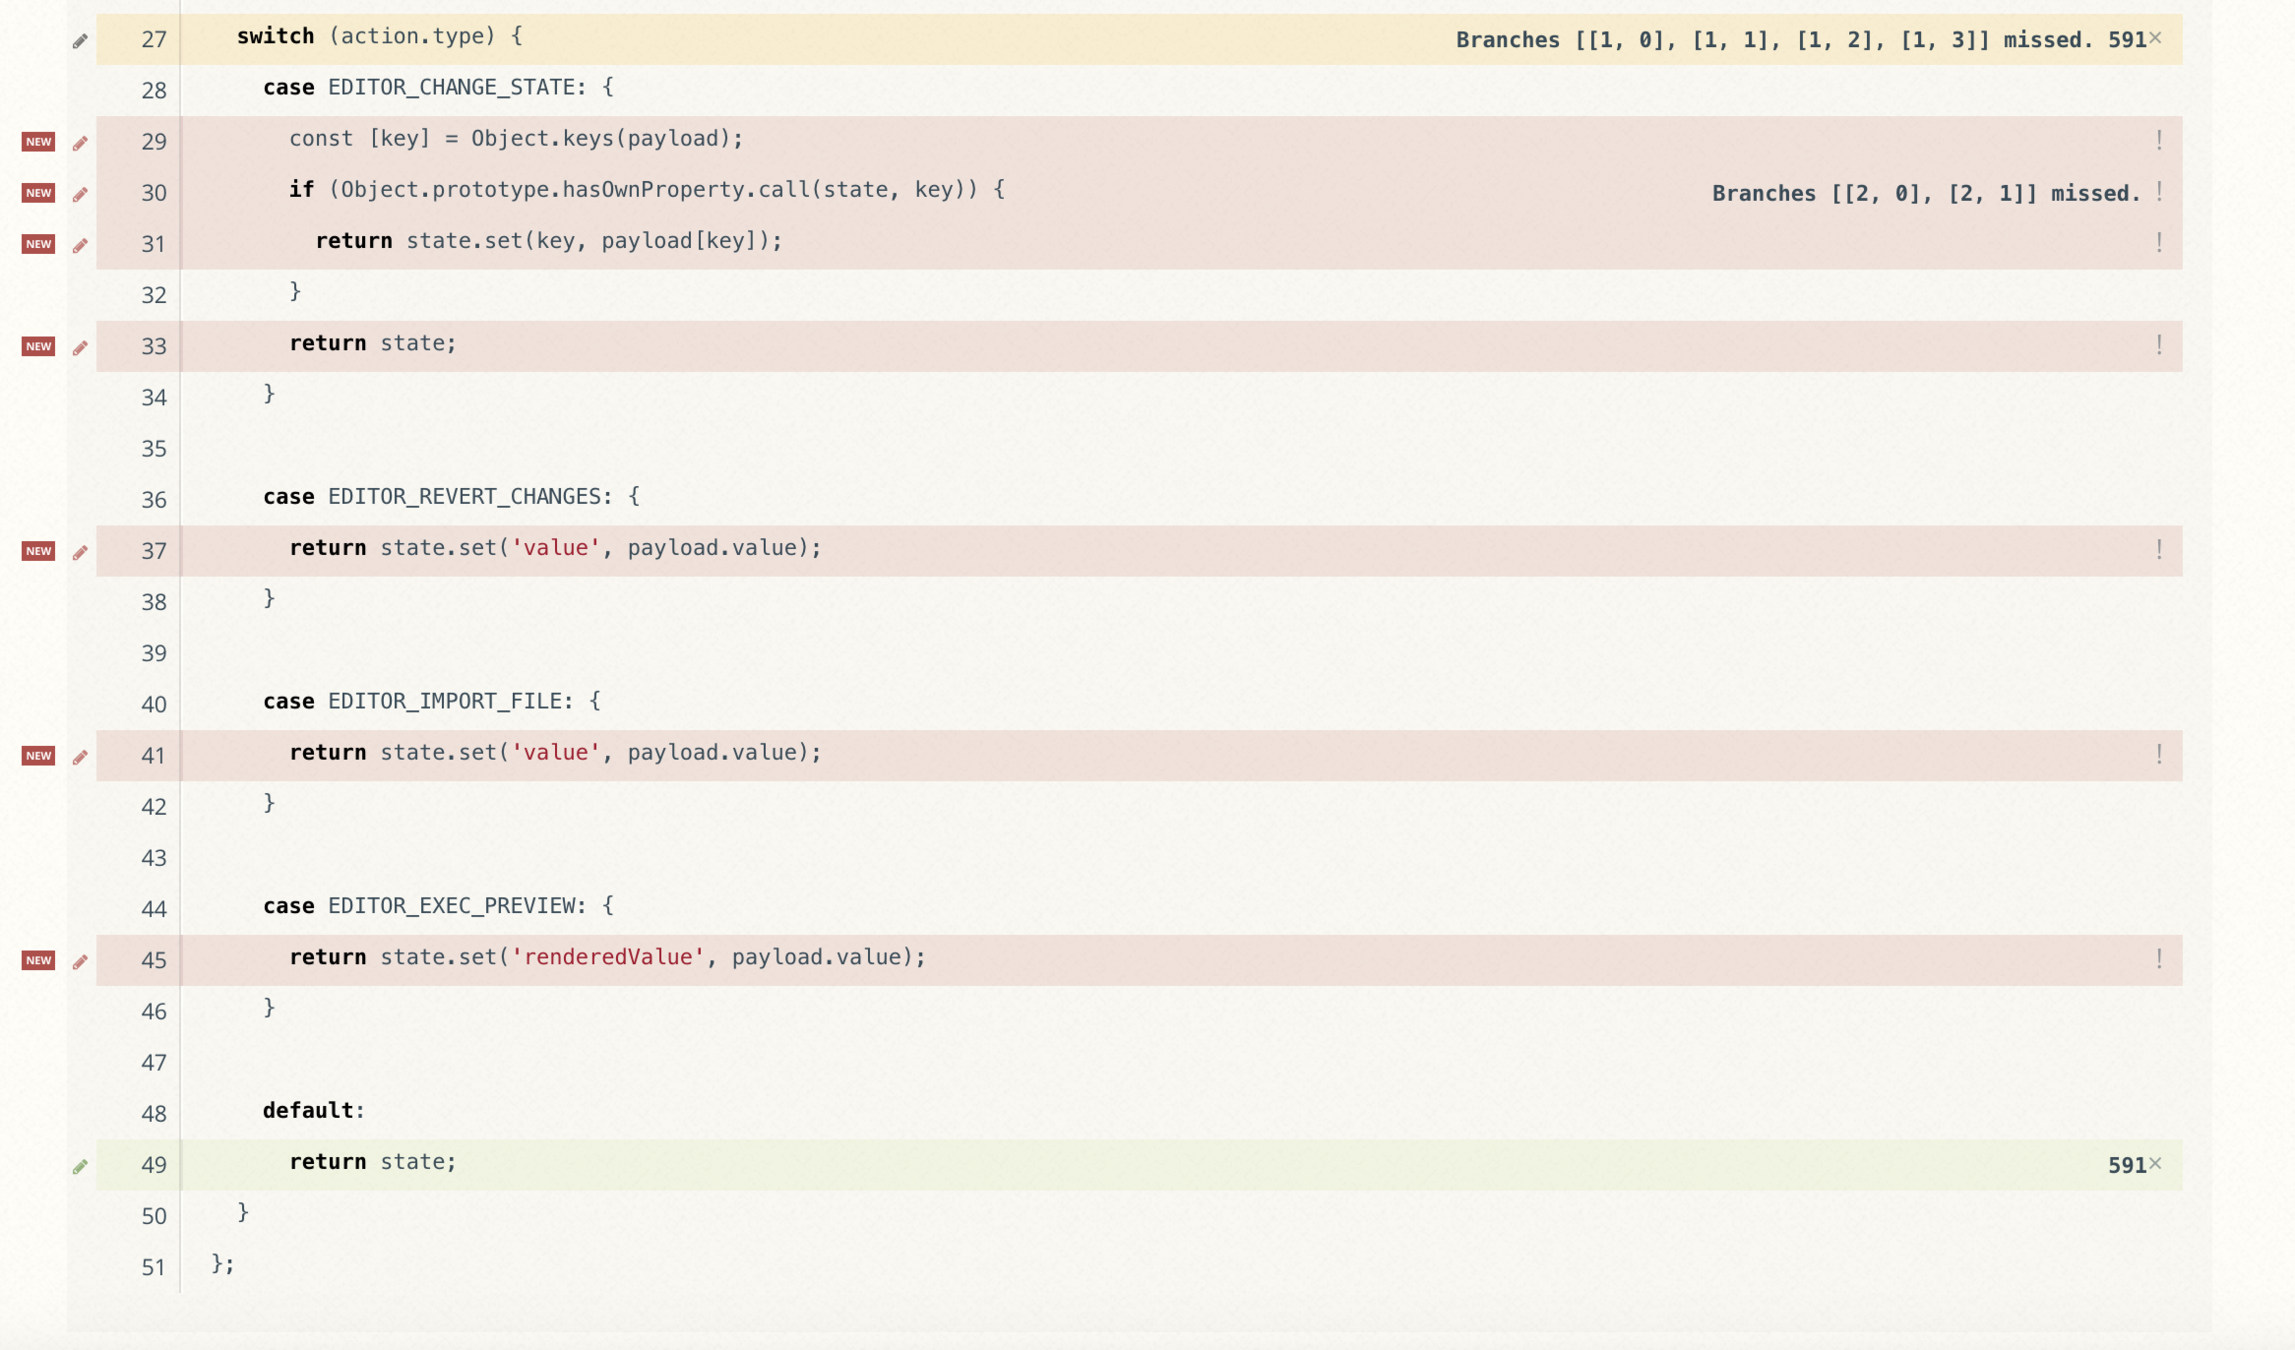
Task: Click the pencil icon beside line 45
Action: 80,962
